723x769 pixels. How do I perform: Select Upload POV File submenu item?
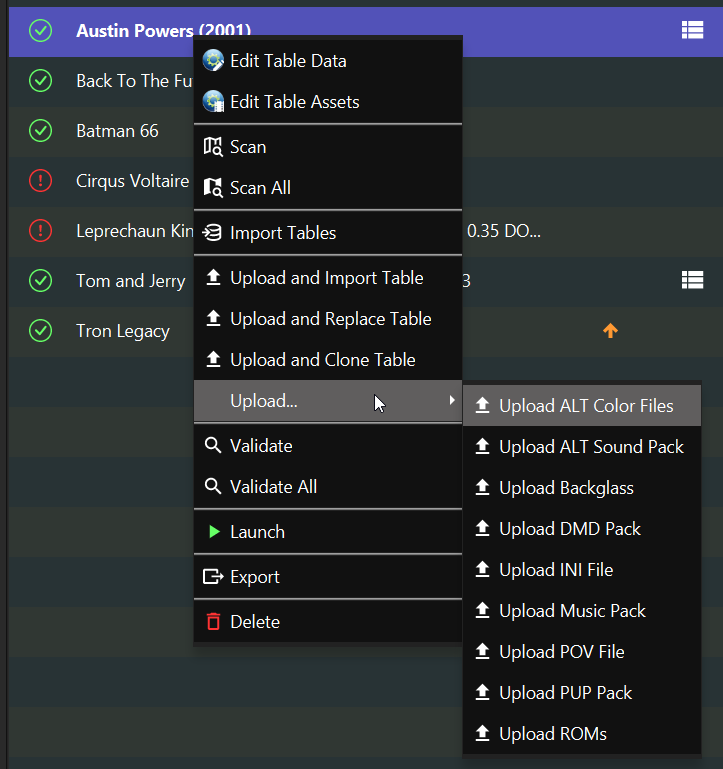(x=582, y=652)
